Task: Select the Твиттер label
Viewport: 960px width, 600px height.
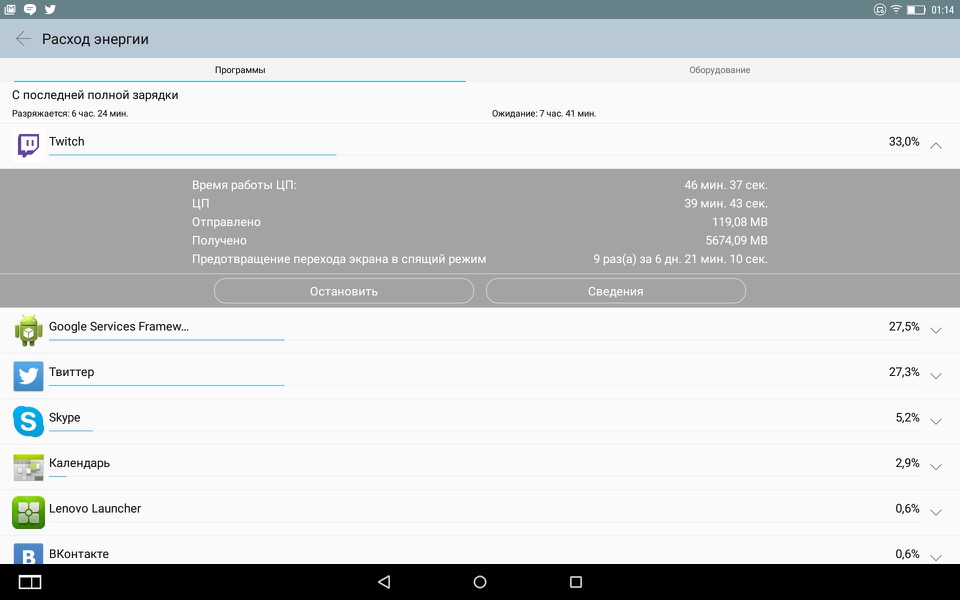Action: coord(72,372)
